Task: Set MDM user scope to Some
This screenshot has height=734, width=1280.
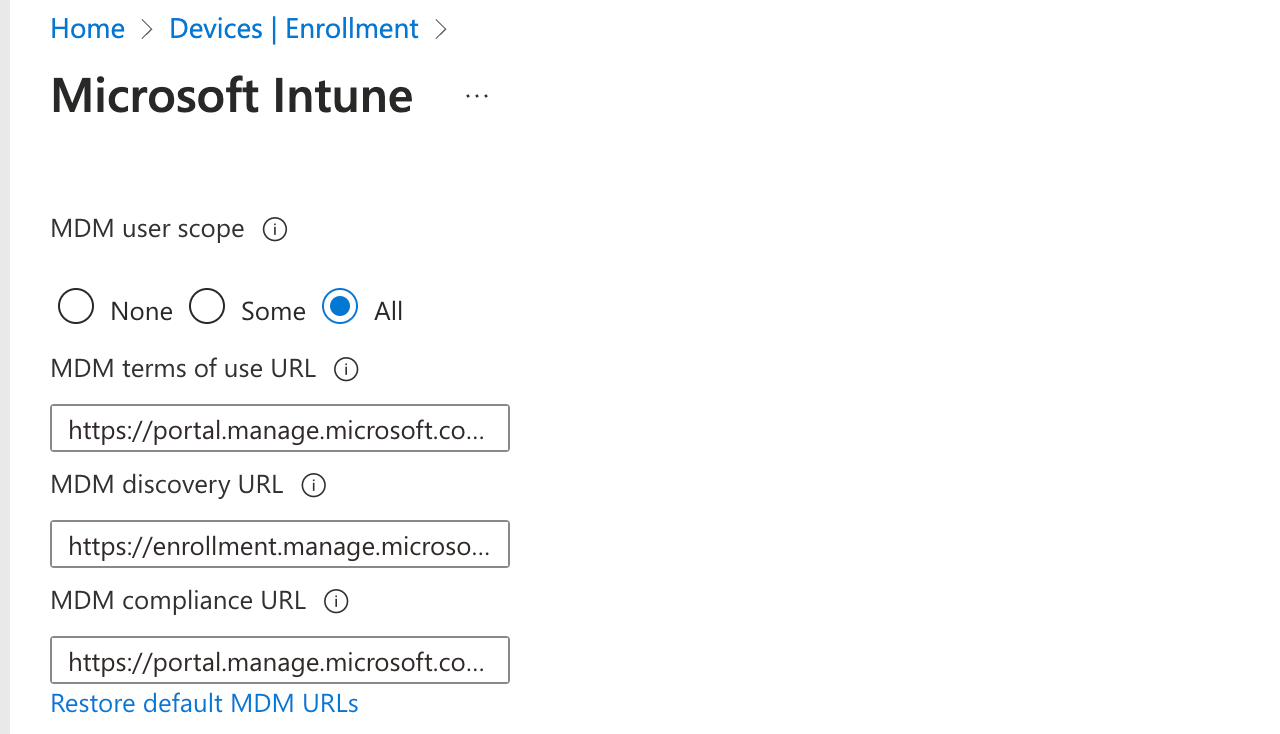Action: click(x=207, y=307)
